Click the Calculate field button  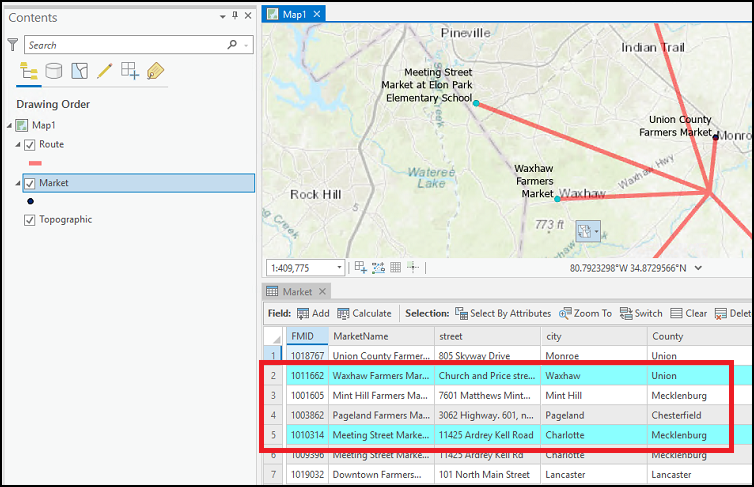click(x=364, y=313)
